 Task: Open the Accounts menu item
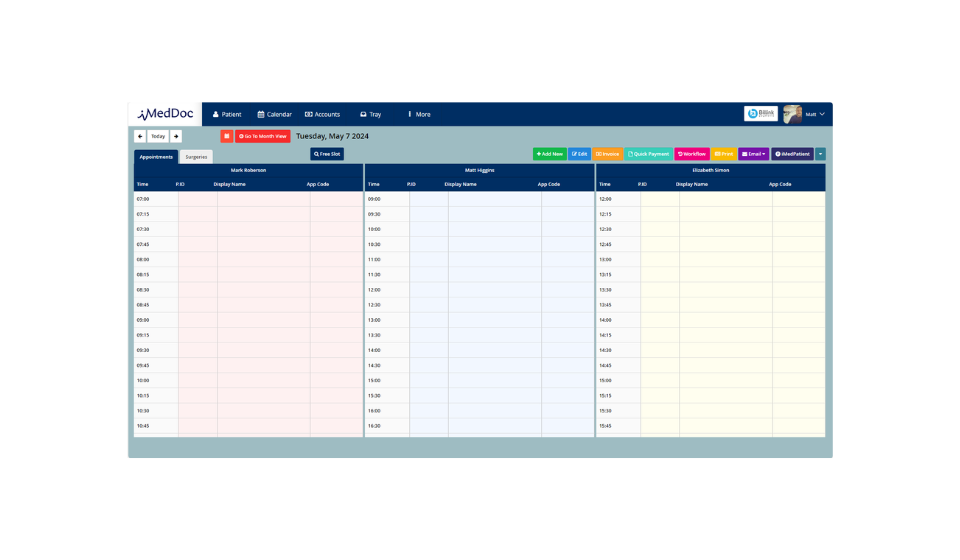pos(322,114)
